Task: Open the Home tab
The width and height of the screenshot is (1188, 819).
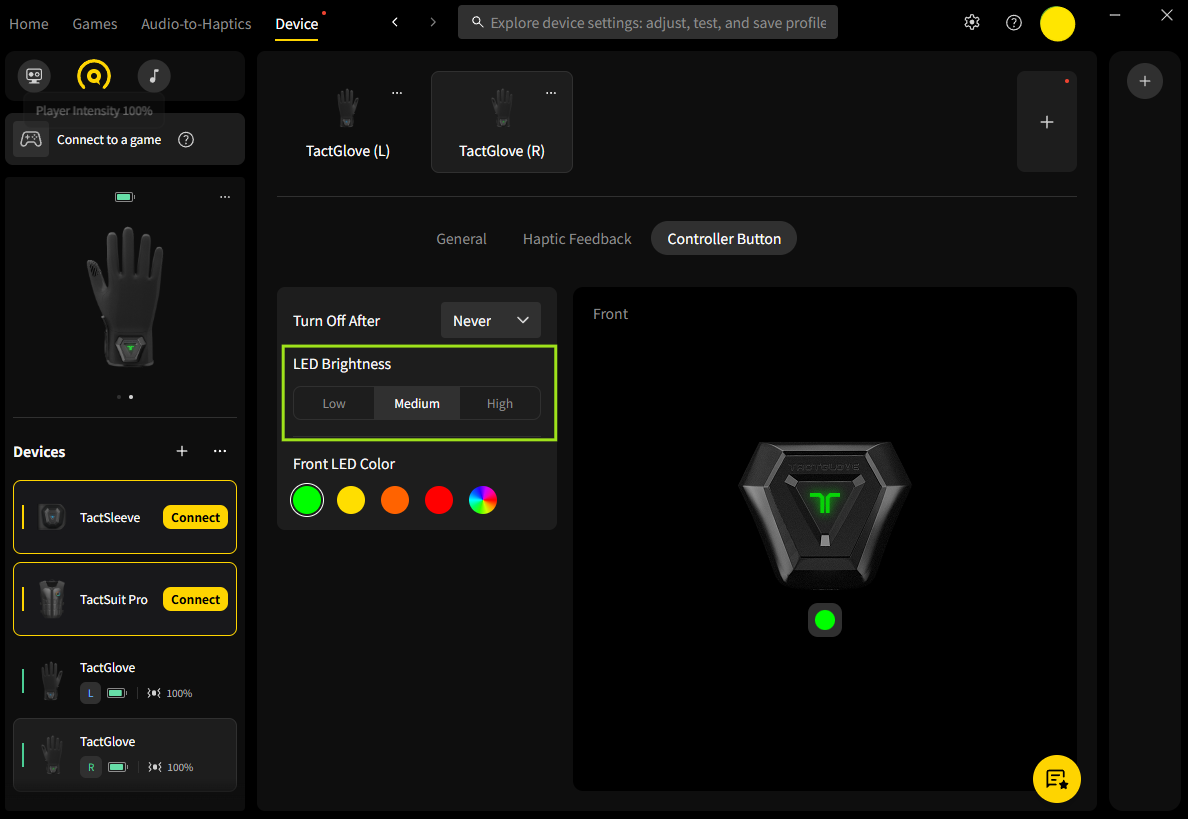Action: 29,23
